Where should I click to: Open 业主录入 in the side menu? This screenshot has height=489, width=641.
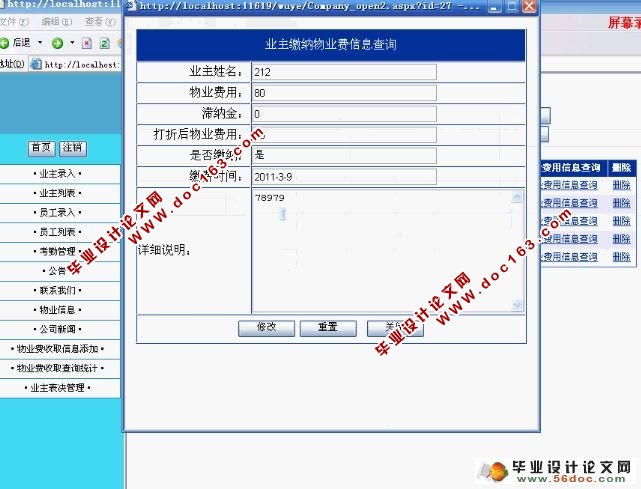58,174
